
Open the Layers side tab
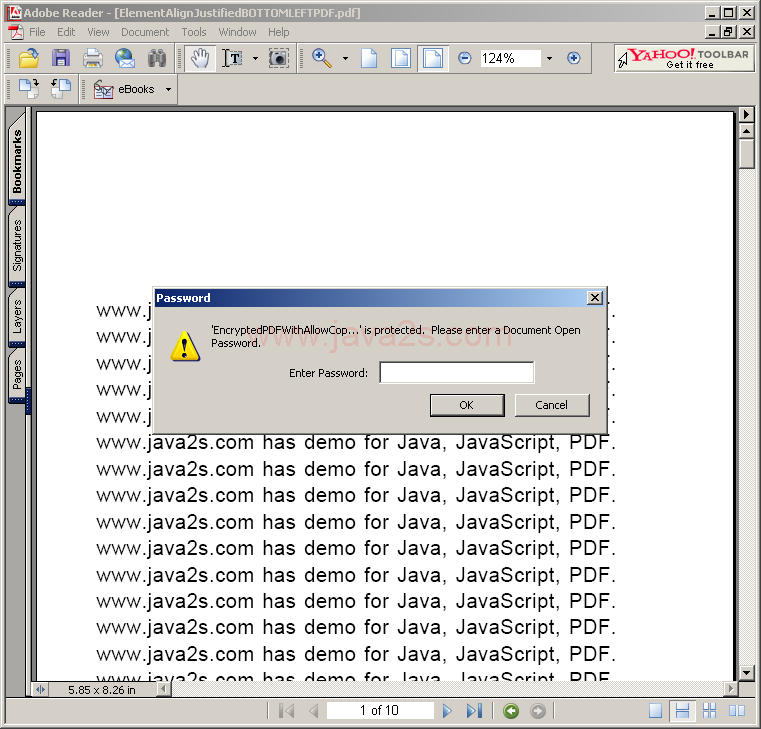point(17,316)
